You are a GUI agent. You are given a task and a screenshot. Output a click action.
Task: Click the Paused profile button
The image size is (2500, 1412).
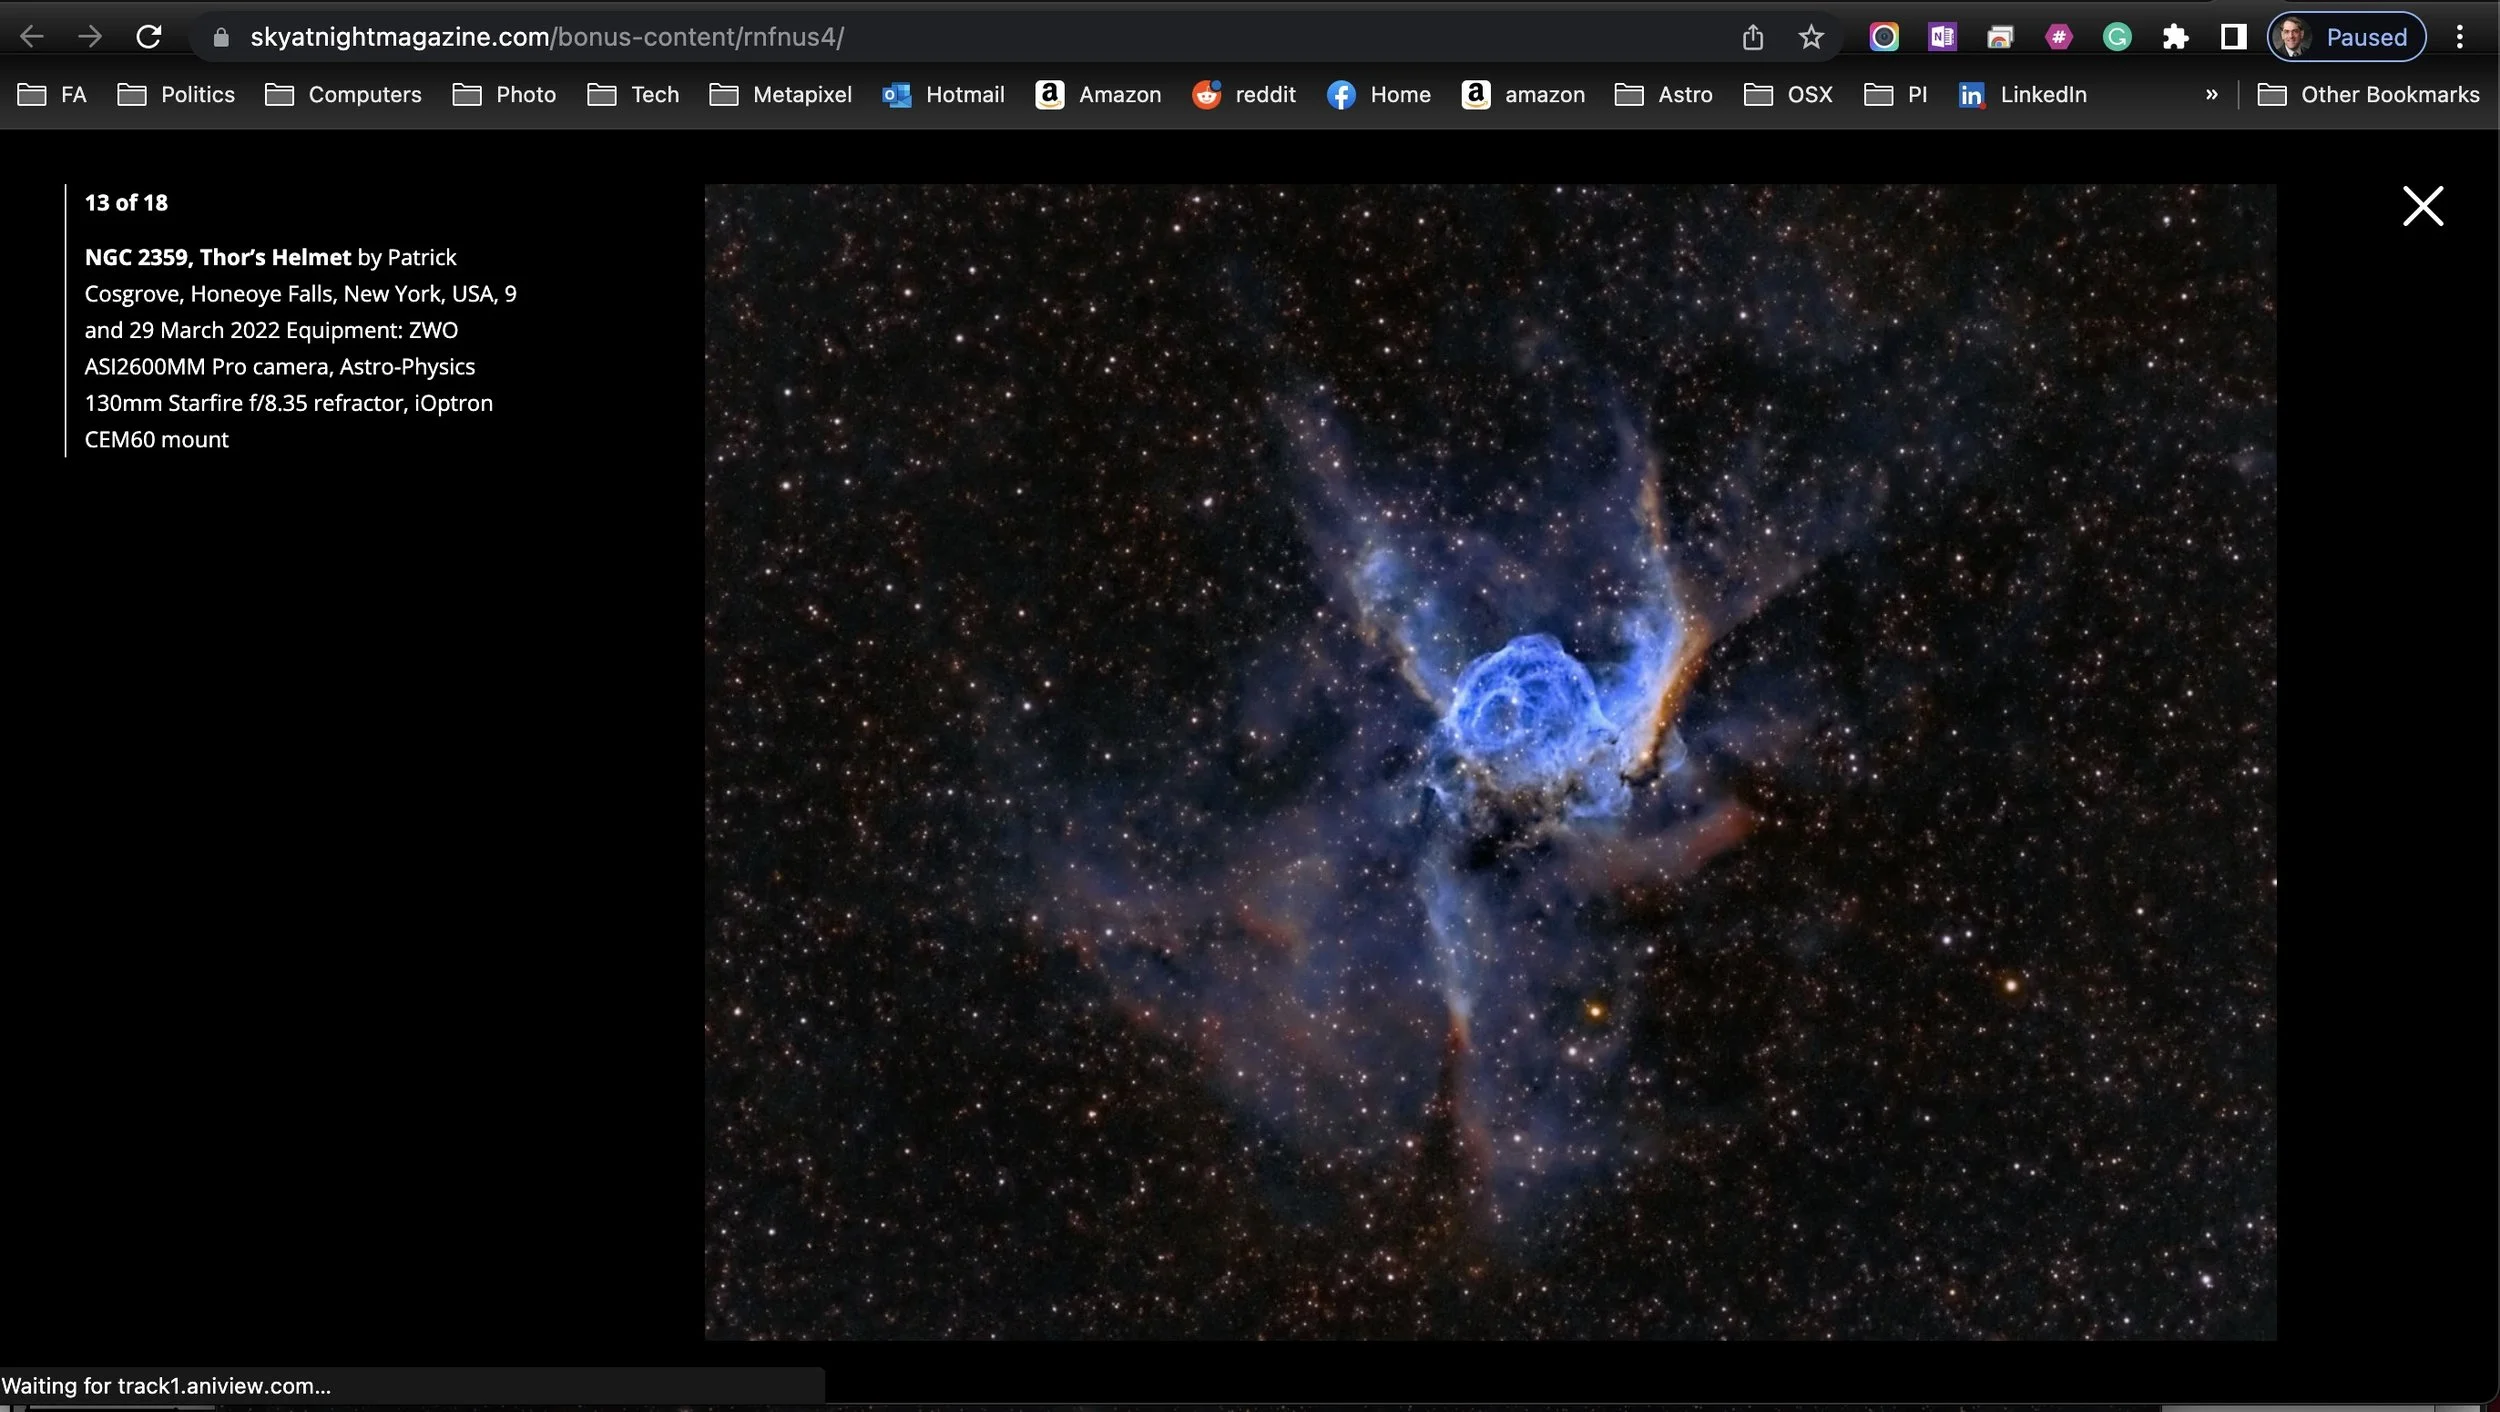coord(2346,37)
